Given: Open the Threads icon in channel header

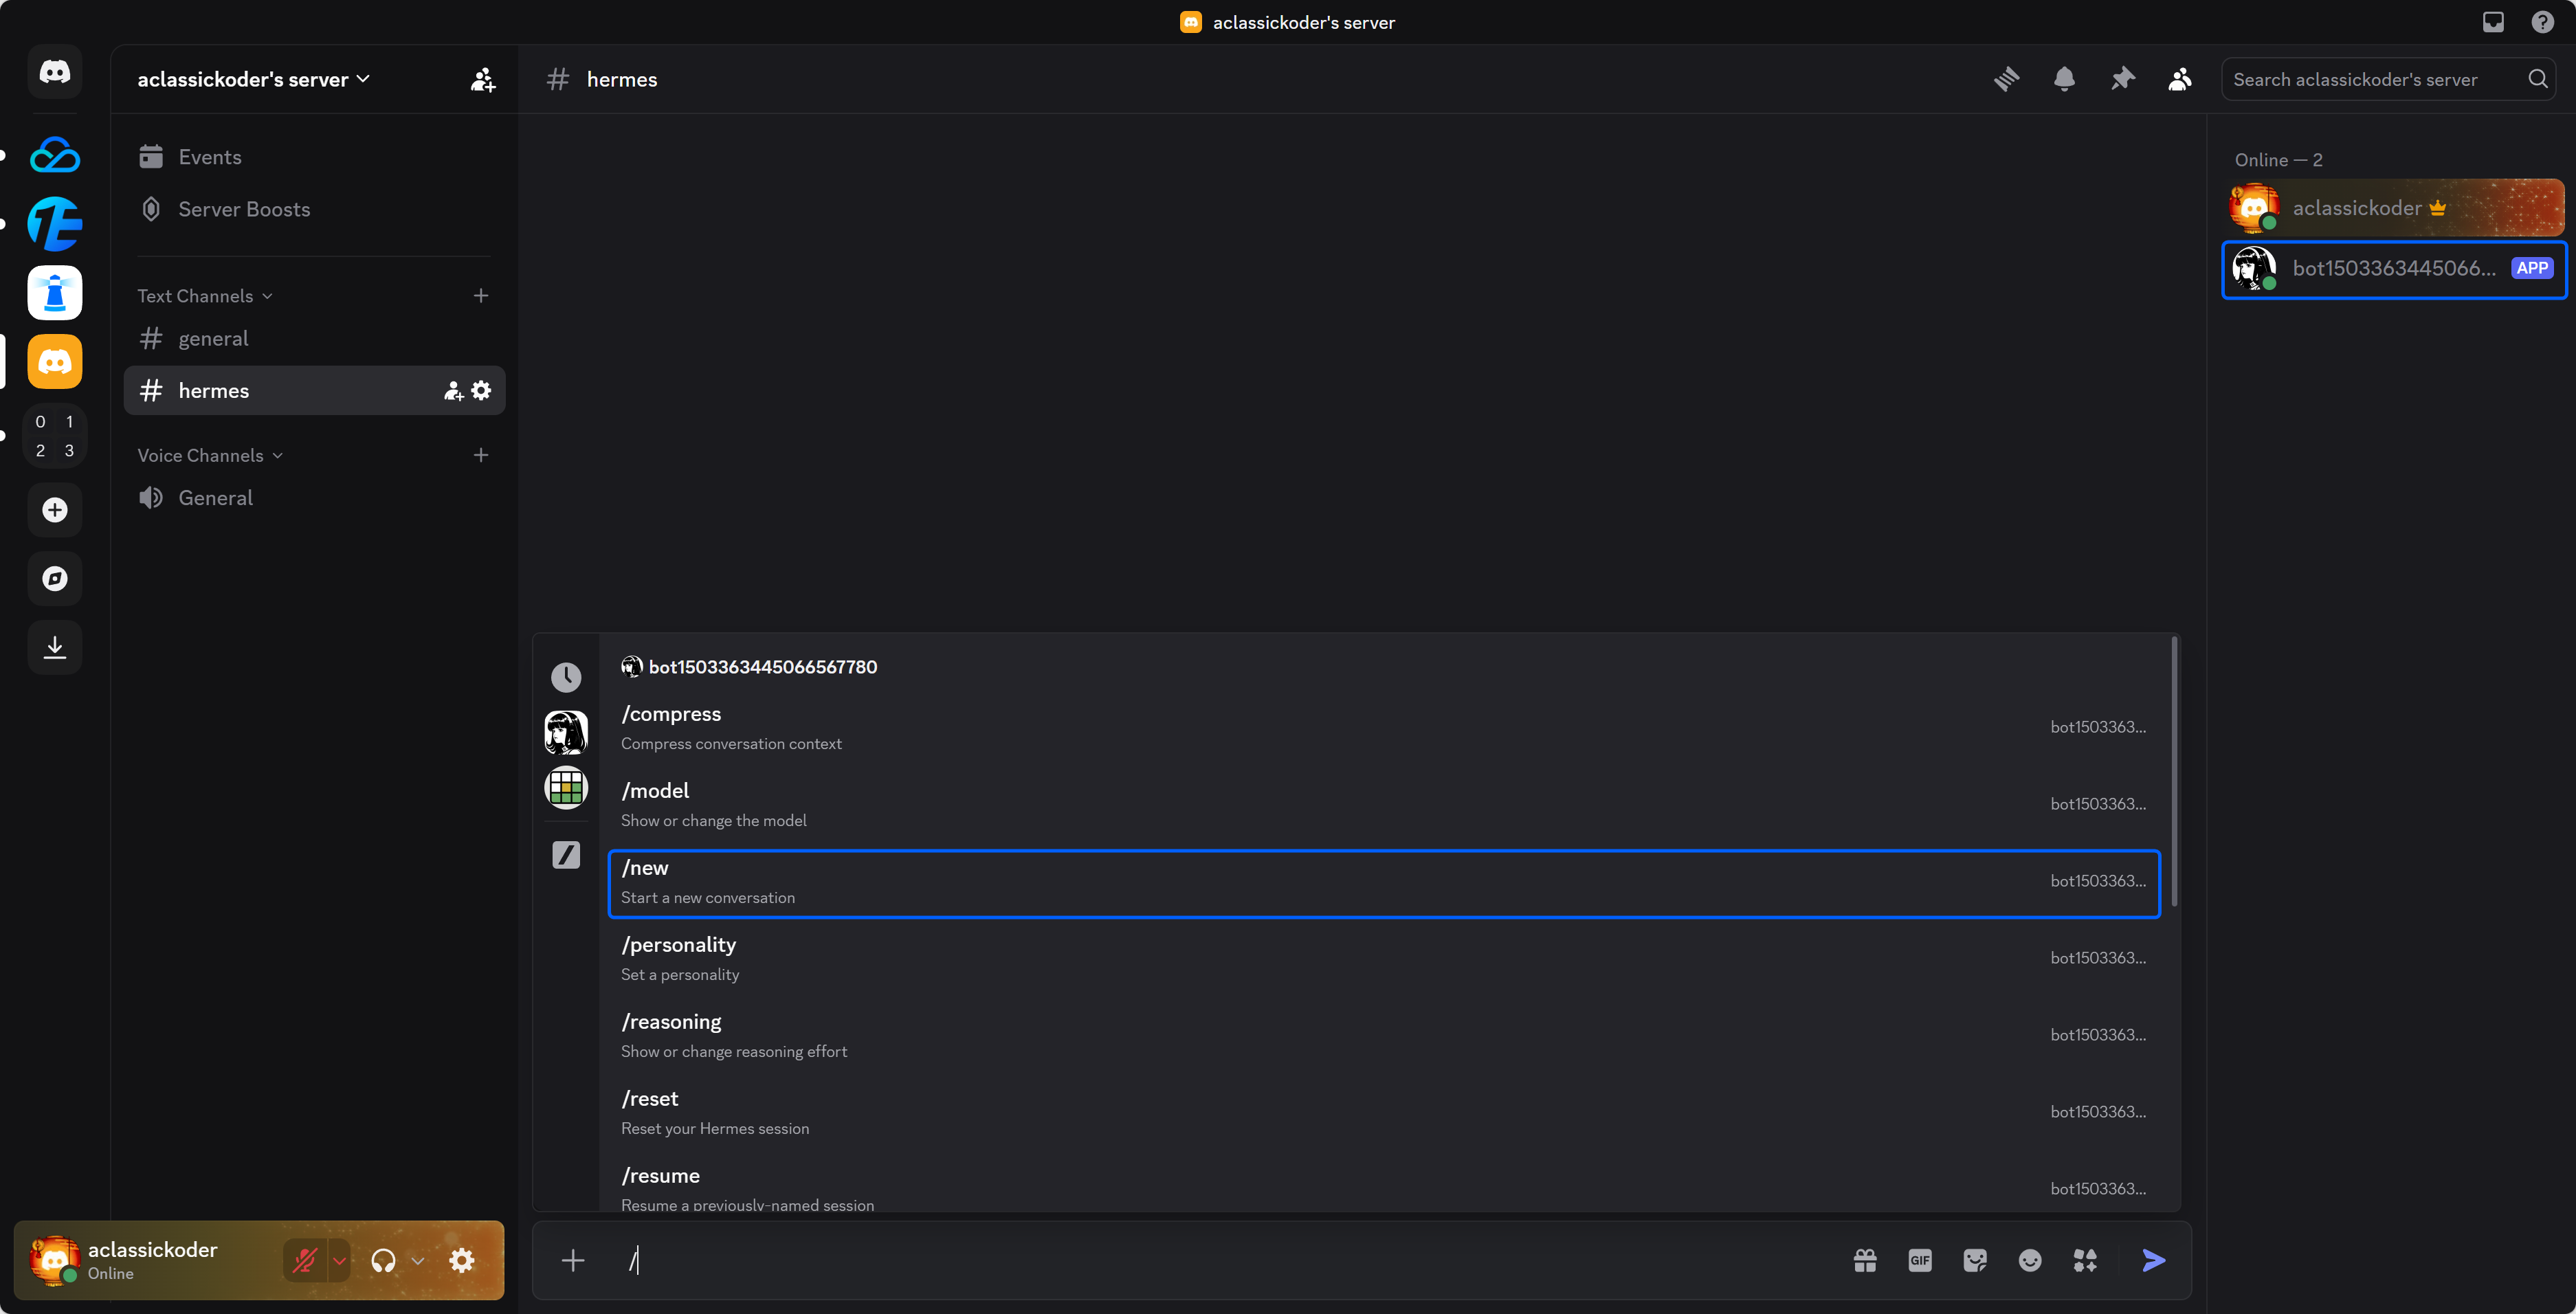Looking at the screenshot, I should [2006, 79].
